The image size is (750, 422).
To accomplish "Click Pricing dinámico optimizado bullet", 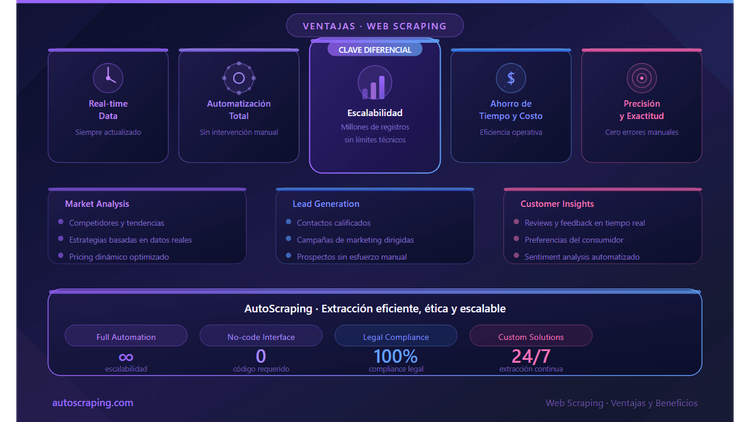I will (x=119, y=257).
